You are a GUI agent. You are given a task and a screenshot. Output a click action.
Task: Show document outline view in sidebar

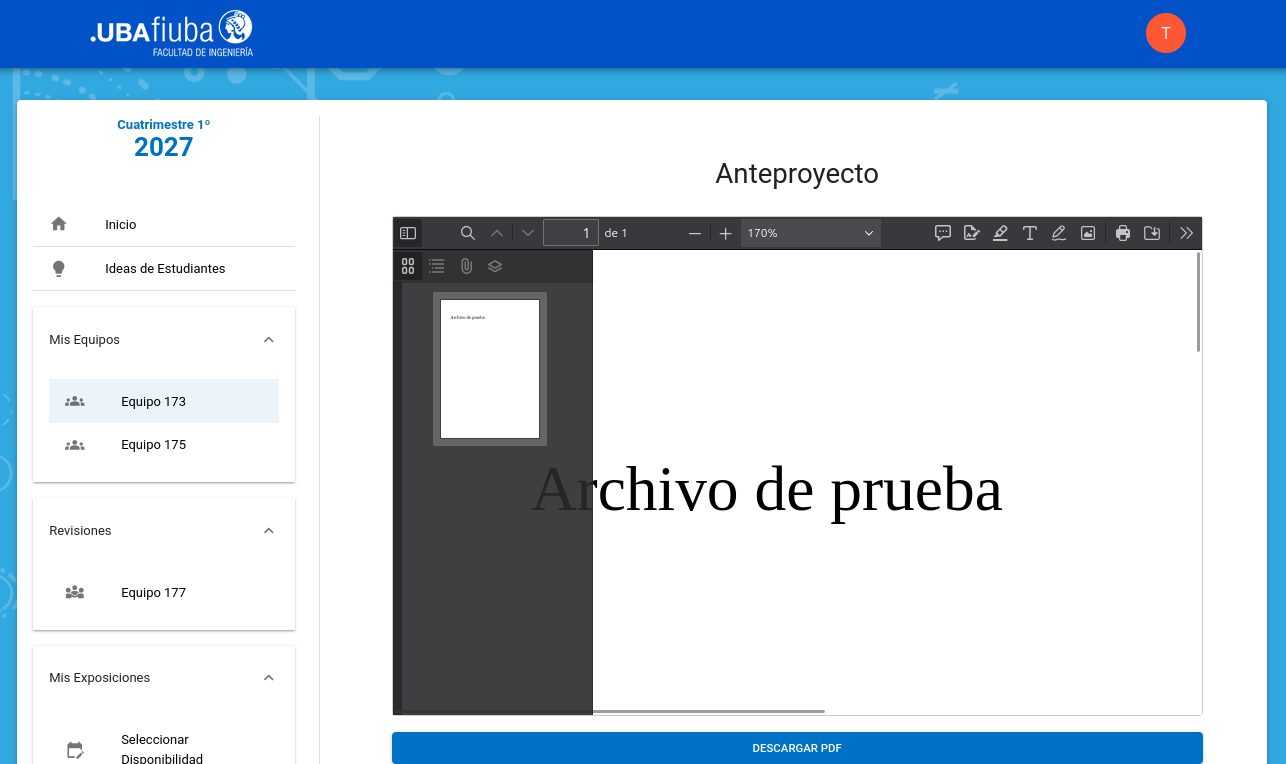[437, 266]
